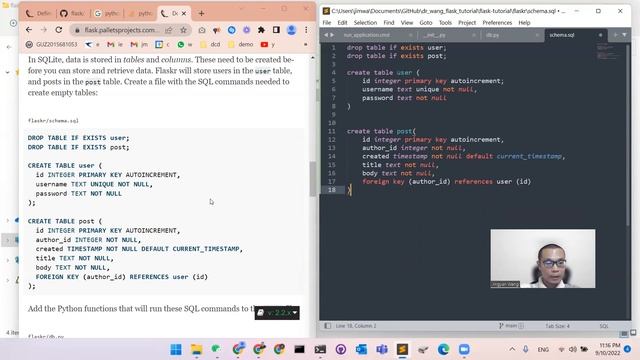Viewport: 640px width, 360px height.
Task: Click the Chrome page vertical scrollbar
Action: 313,179
